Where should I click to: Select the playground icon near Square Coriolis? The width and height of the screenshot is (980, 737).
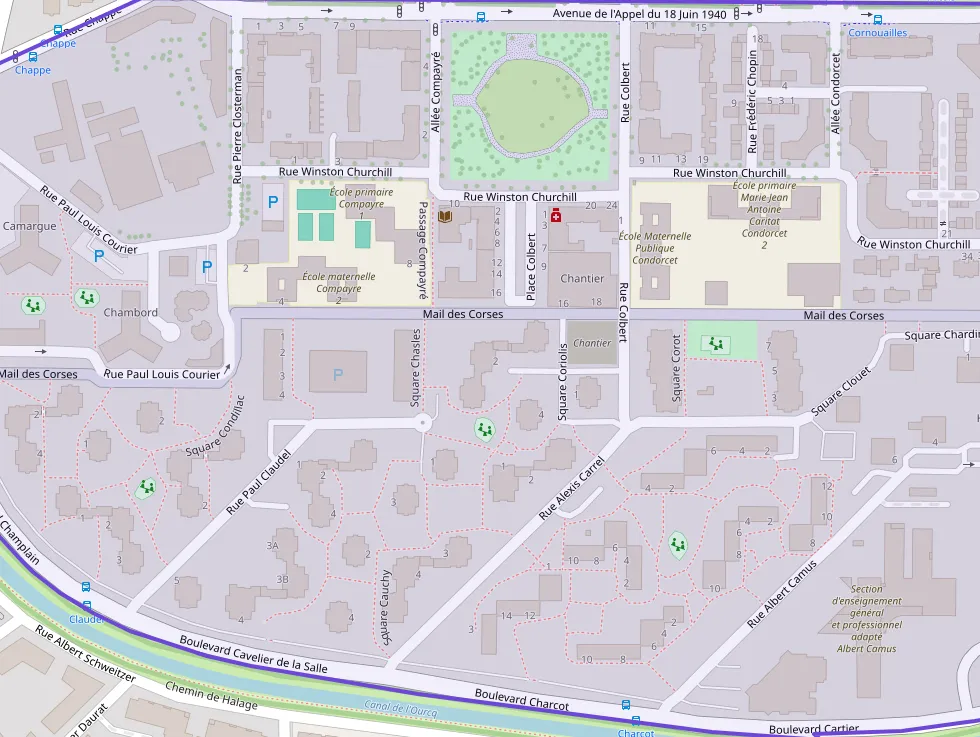pos(485,430)
